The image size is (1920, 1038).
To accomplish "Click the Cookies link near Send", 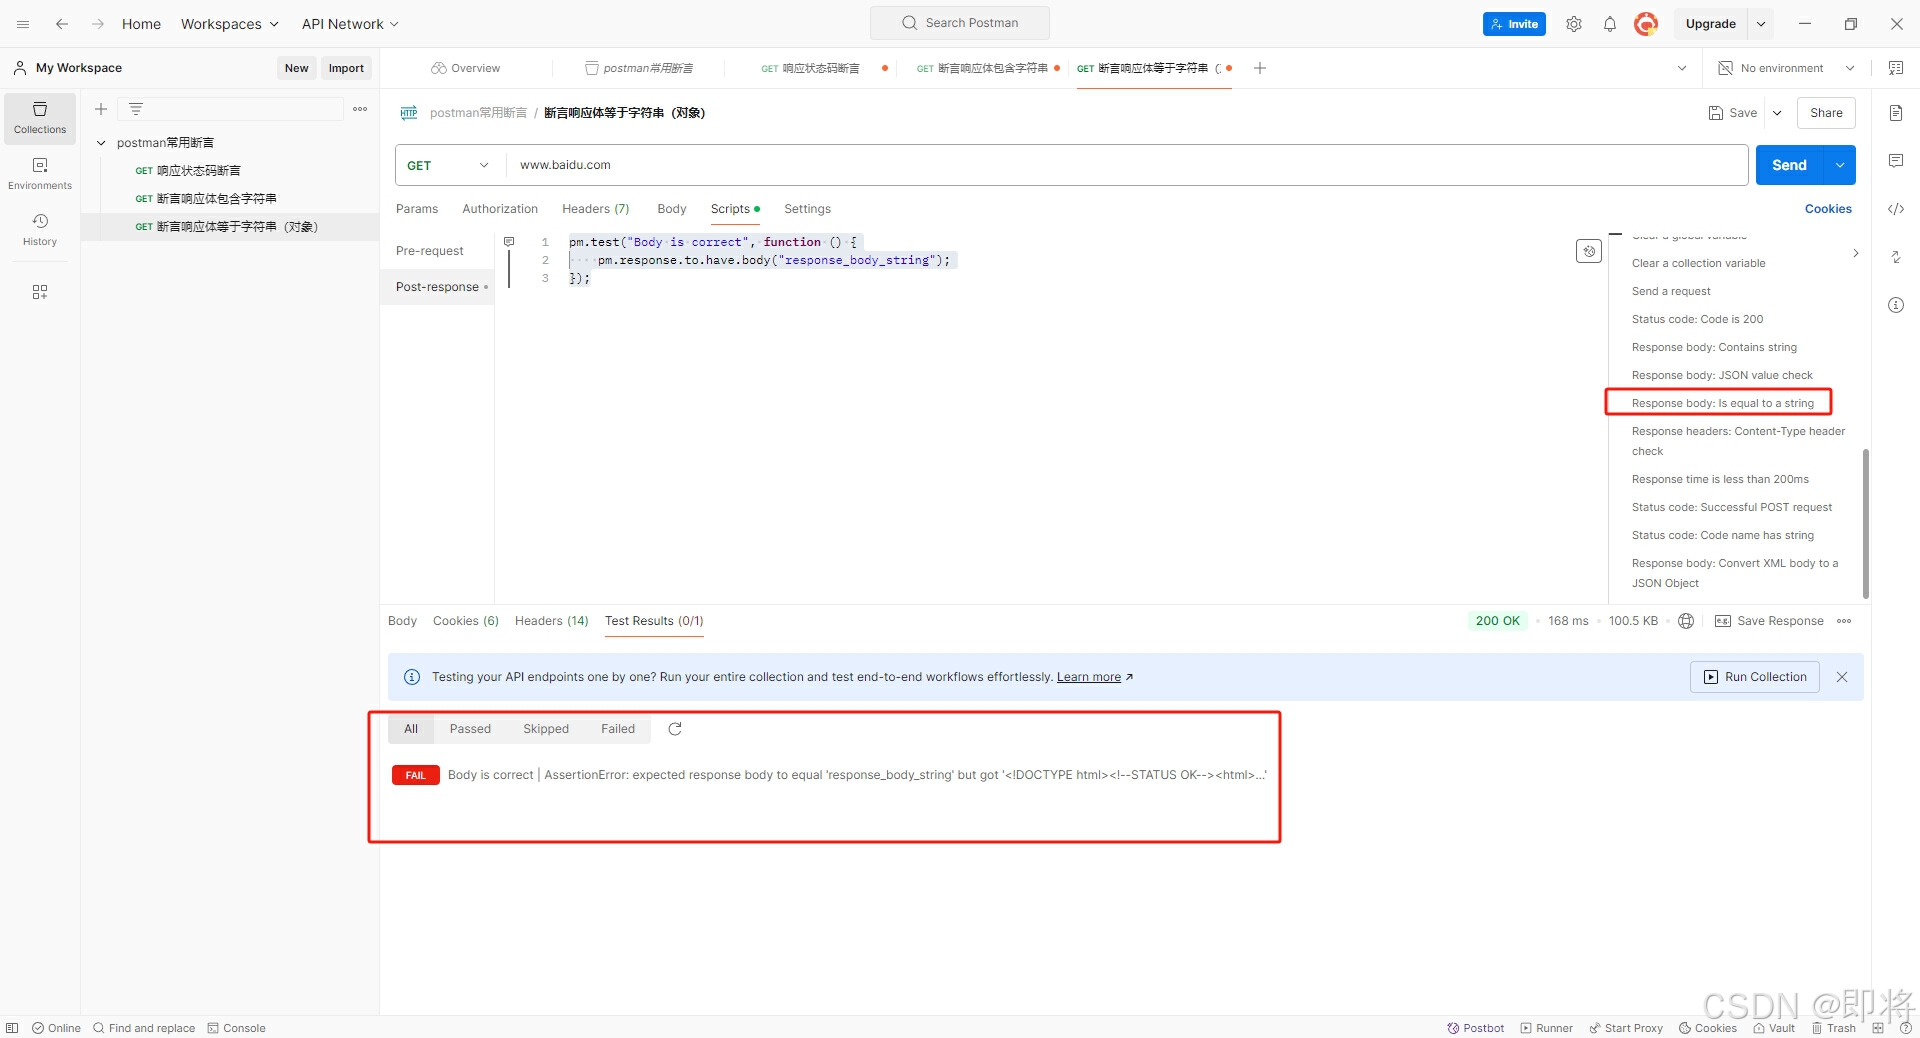I will pyautogui.click(x=1828, y=209).
